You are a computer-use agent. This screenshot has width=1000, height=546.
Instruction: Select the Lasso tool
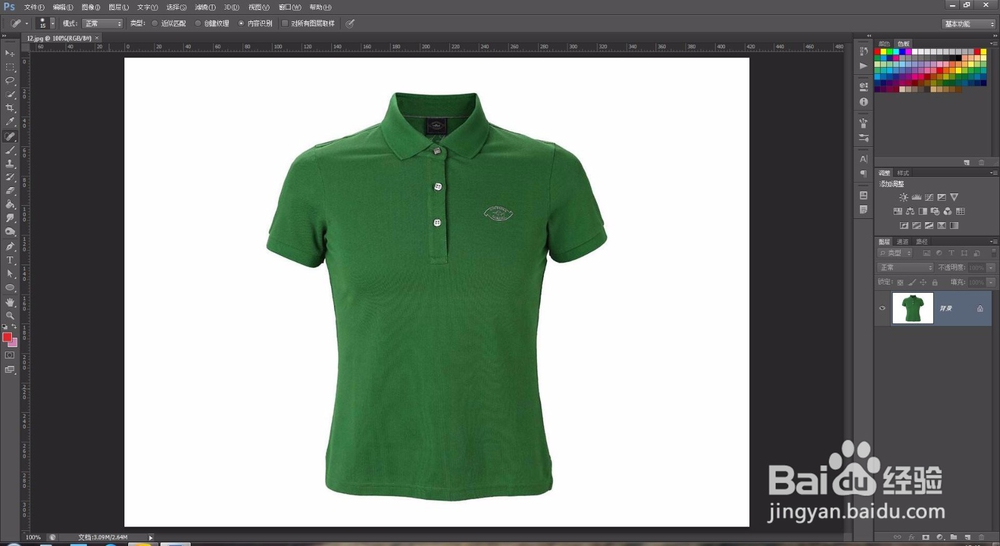(10, 81)
